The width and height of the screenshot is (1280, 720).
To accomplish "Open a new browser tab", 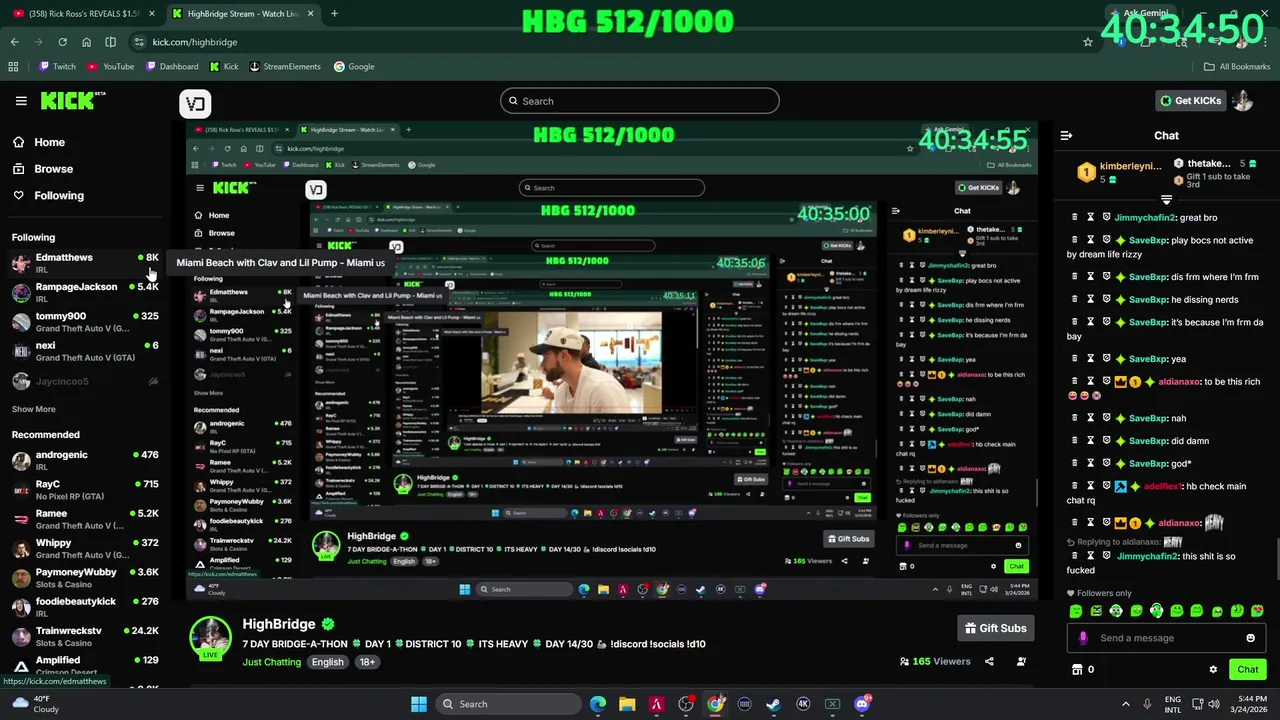I will click(334, 14).
